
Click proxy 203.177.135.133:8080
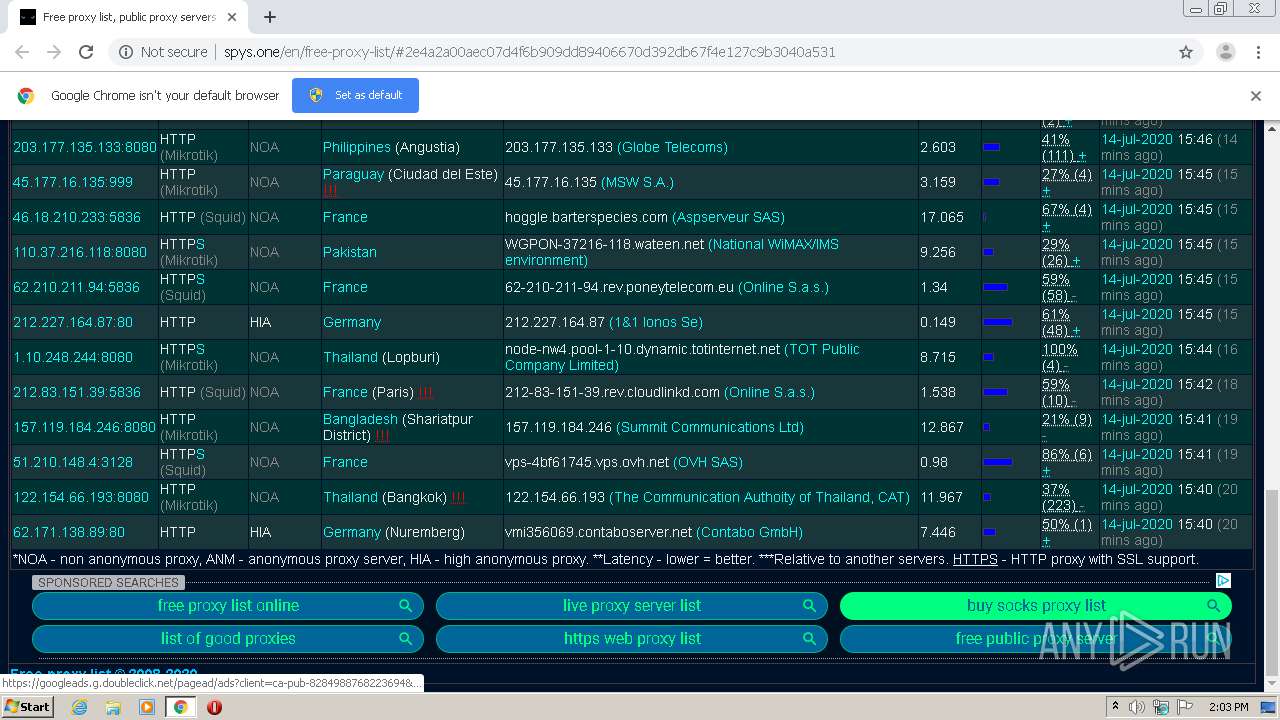[x=84, y=147]
